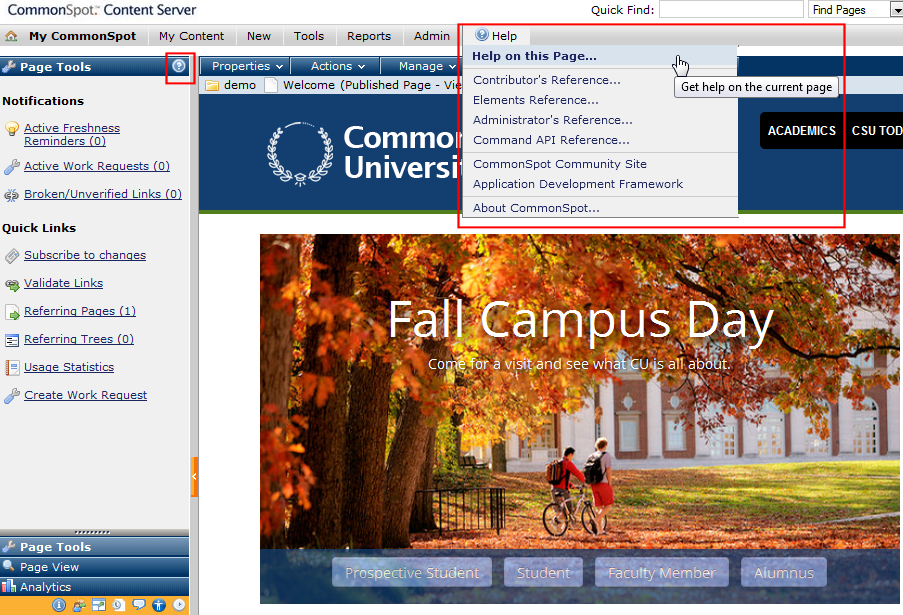
Task: Open the New menu
Action: point(259,36)
